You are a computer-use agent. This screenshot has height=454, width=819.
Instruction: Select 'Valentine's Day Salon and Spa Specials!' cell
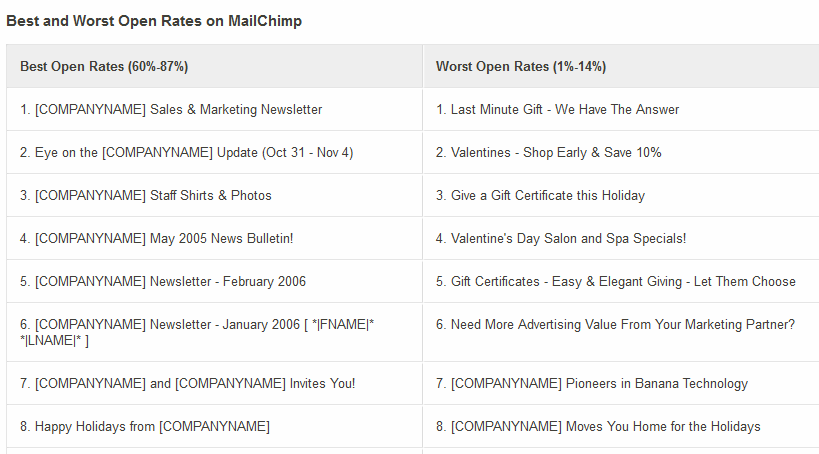coord(621,238)
